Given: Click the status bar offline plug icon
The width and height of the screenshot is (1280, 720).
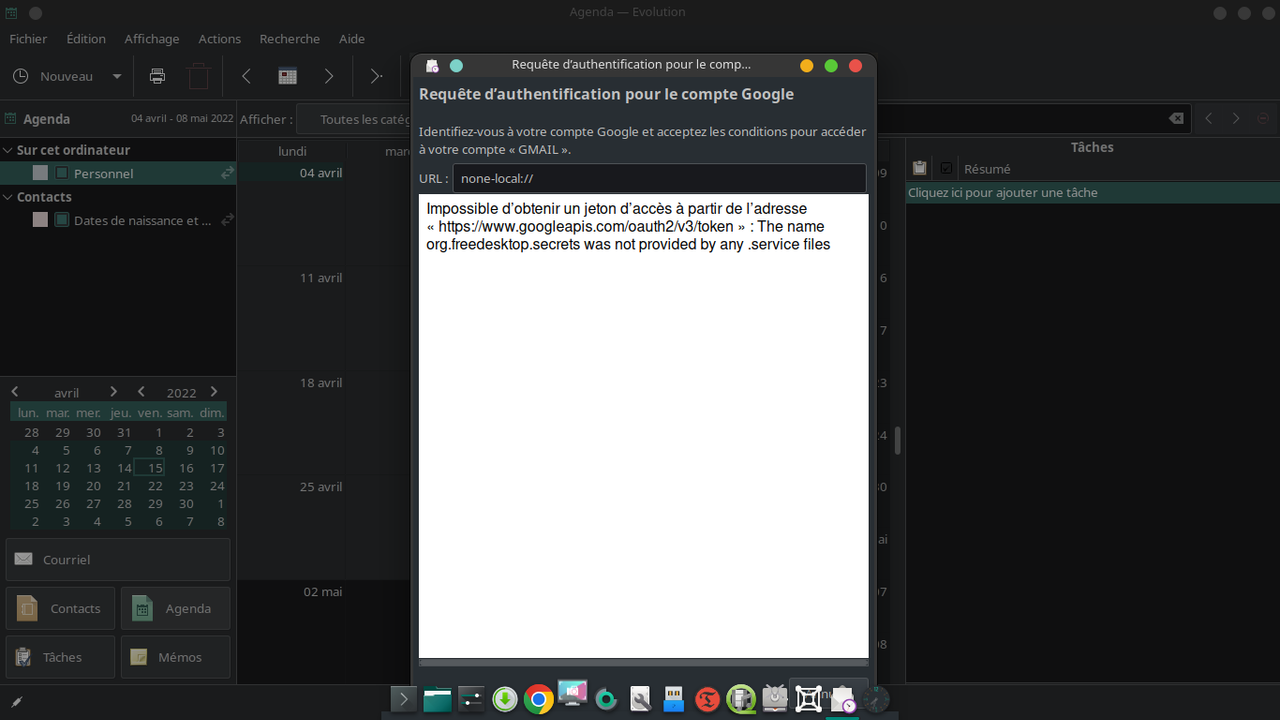Looking at the screenshot, I should tap(16, 702).
